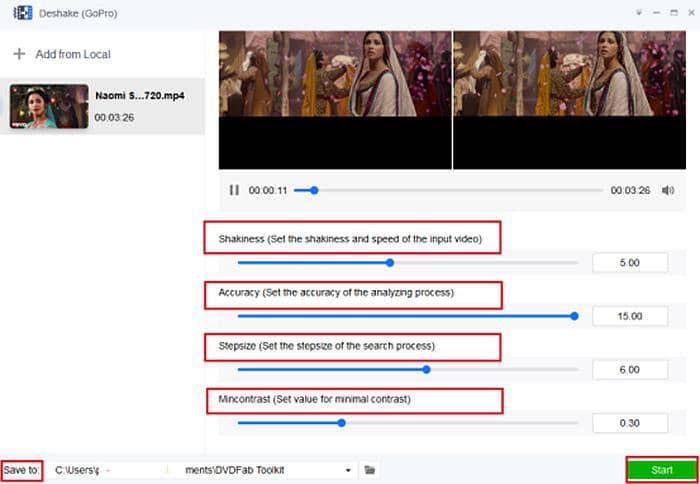Image resolution: width=700 pixels, height=484 pixels.
Task: Click the current time 00:00:11 label
Action: [x=268, y=191]
